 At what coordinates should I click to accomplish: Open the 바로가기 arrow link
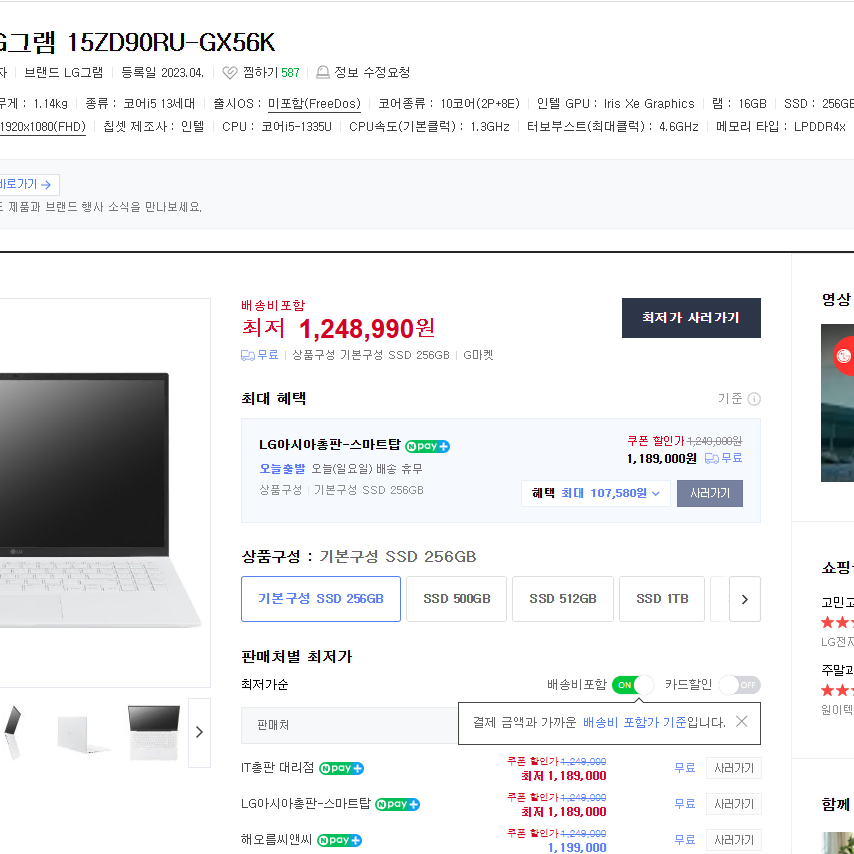(x=28, y=185)
